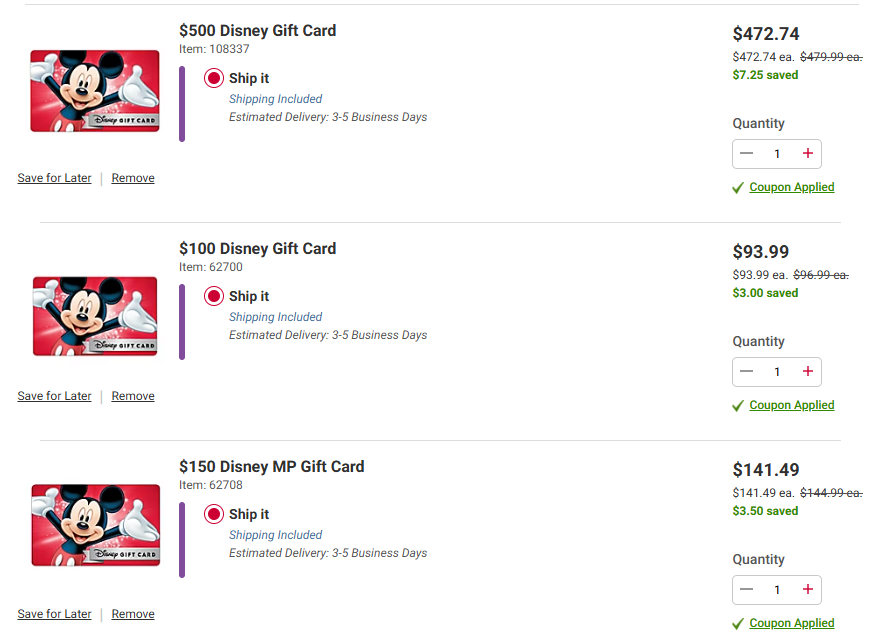Decrease quantity of $150 Disney MP Gift Card

pyautogui.click(x=746, y=590)
